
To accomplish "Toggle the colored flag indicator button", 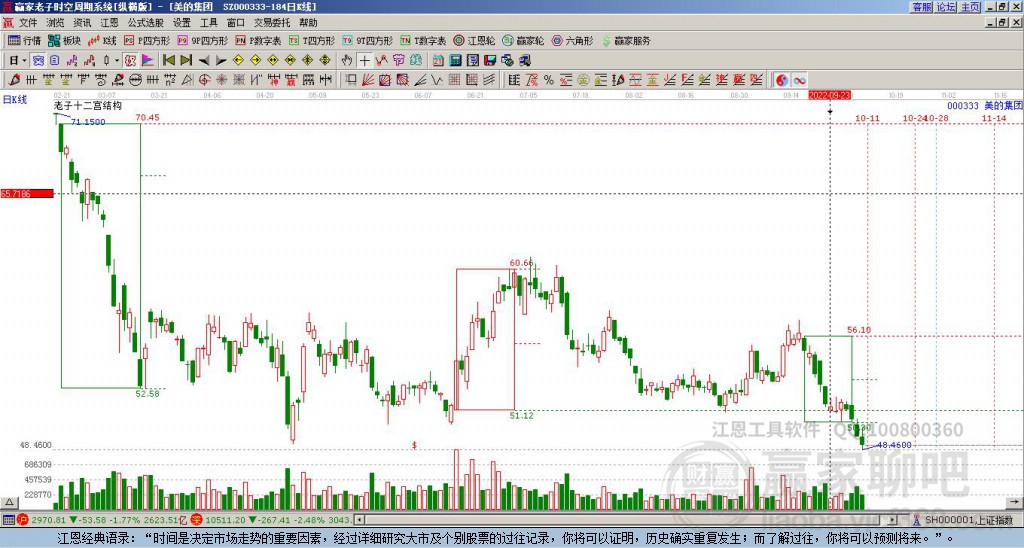I will pyautogui.click(x=148, y=61).
